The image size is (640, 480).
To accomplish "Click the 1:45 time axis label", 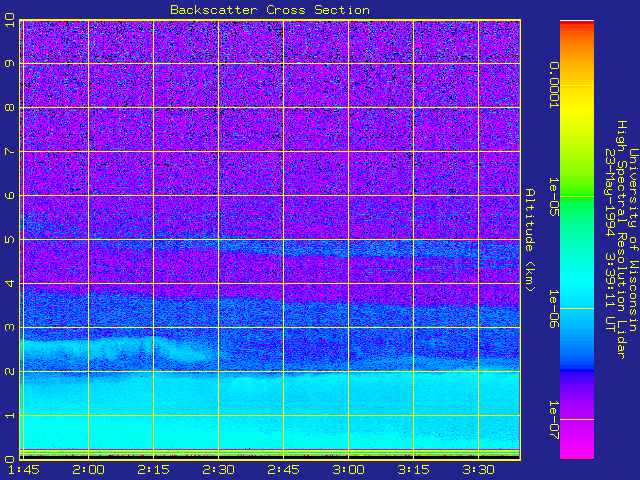I will coord(23,470).
